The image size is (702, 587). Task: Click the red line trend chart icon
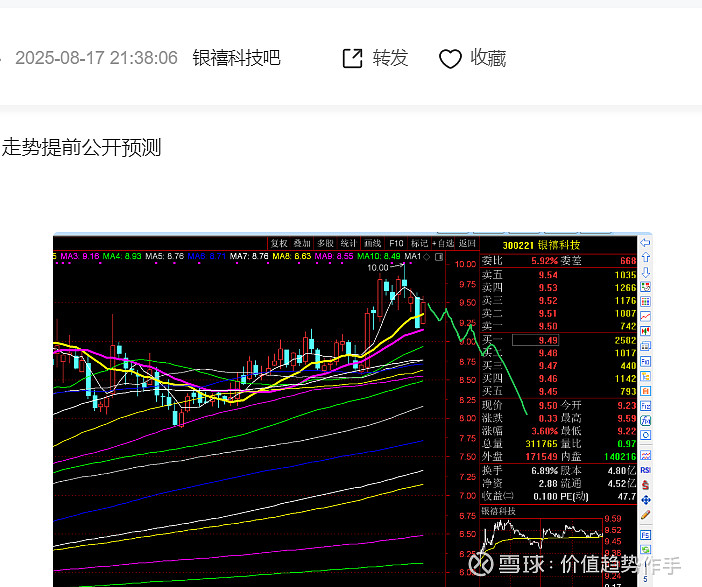point(645,317)
